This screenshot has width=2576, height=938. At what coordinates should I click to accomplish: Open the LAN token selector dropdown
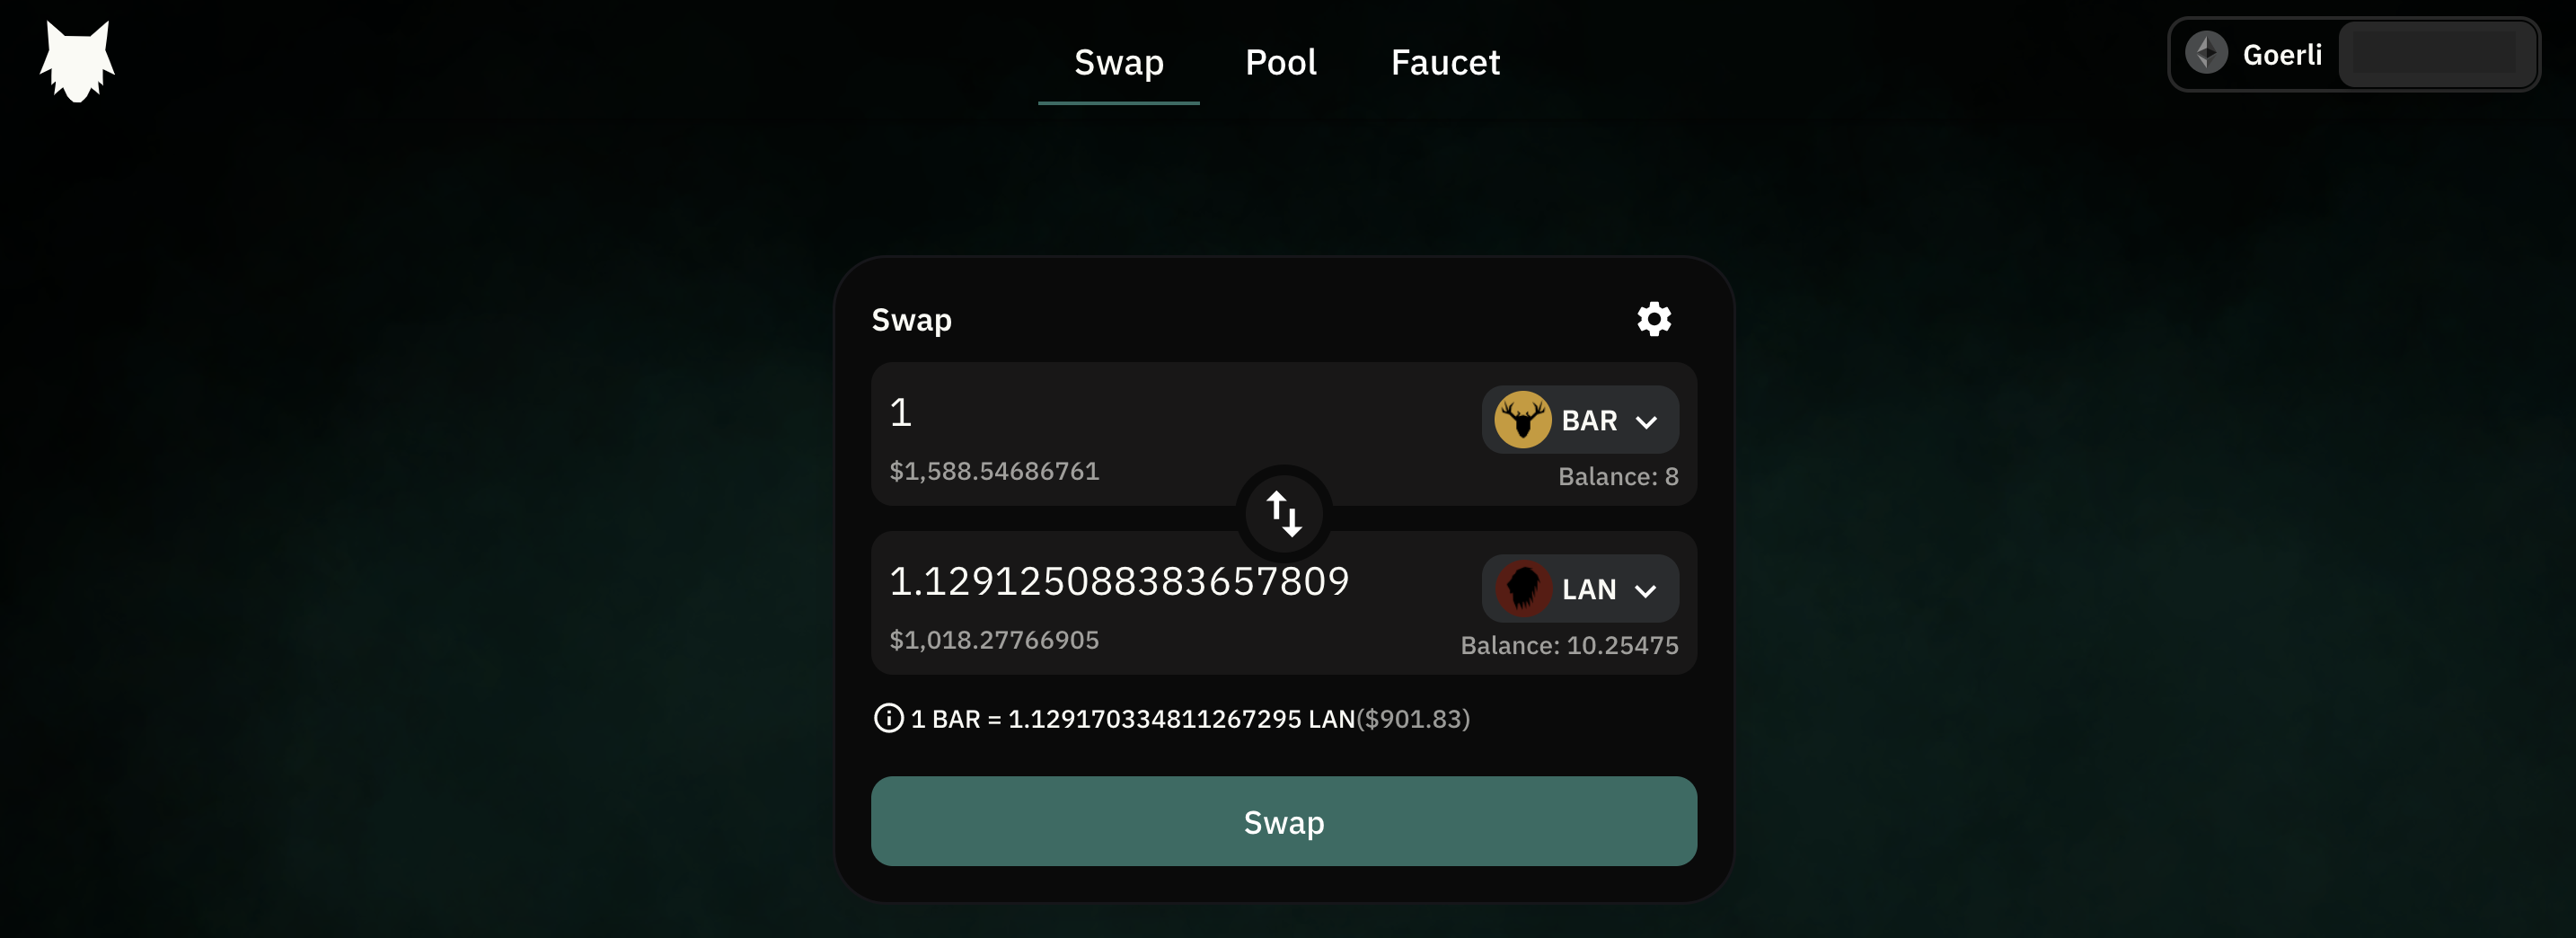coord(1580,588)
